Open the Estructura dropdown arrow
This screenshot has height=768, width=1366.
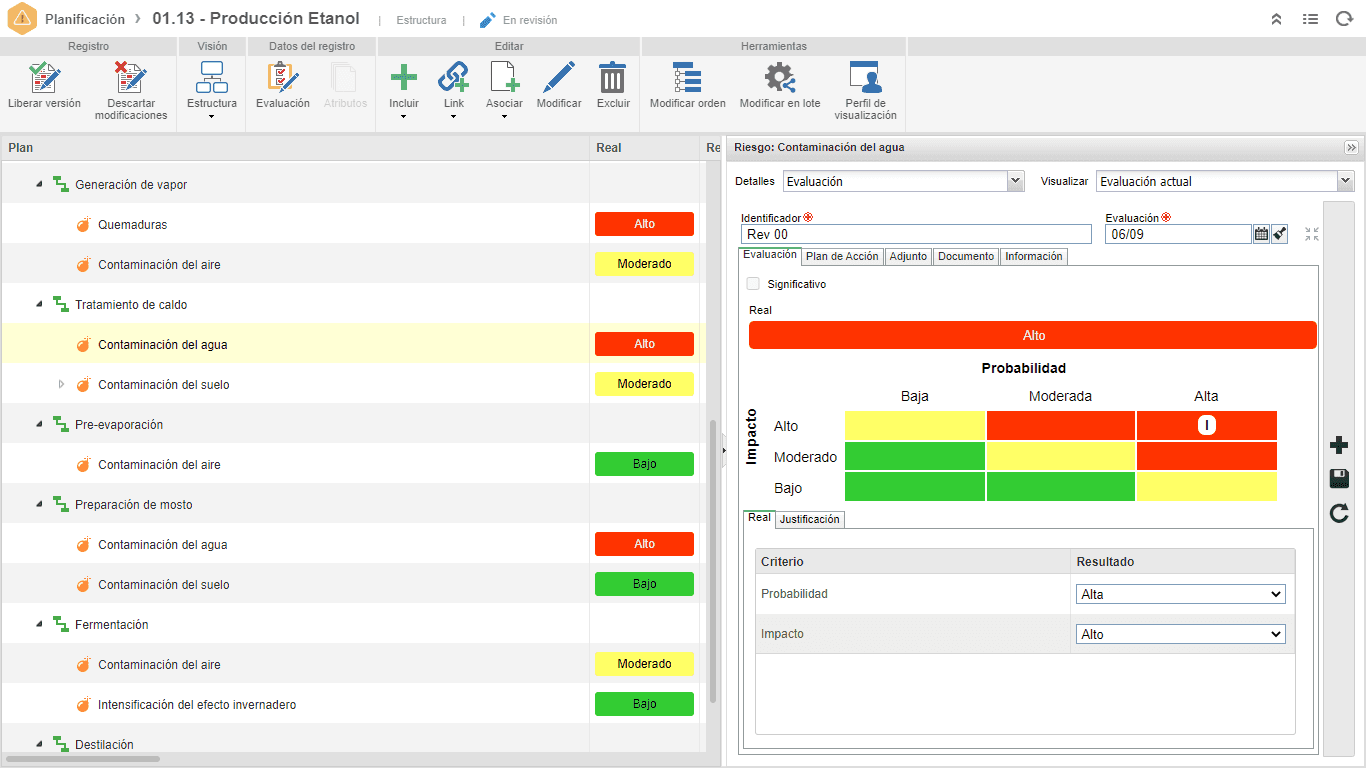pos(212,117)
